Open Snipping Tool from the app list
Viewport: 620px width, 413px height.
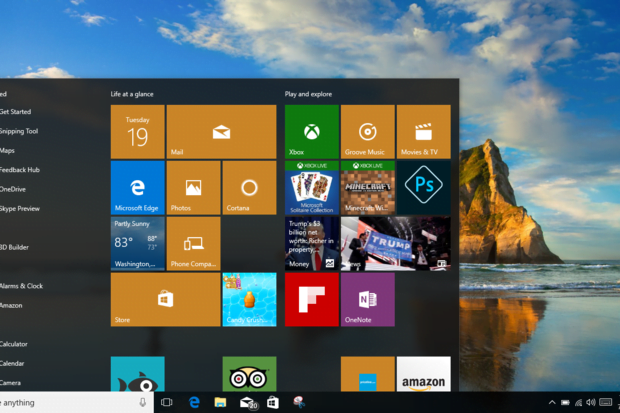click(19, 131)
